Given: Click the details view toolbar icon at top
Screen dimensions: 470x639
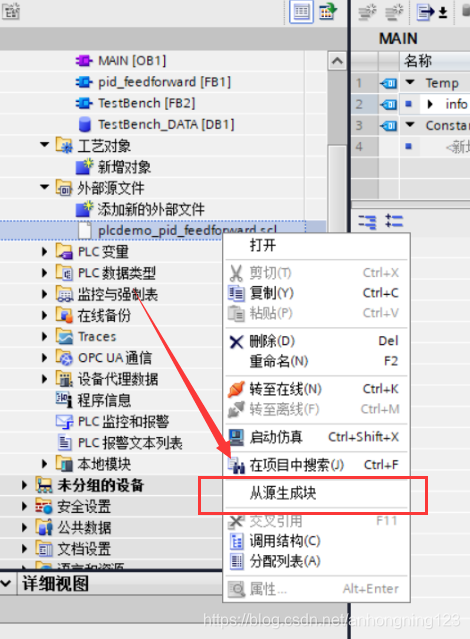Looking at the screenshot, I should click(x=301, y=12).
